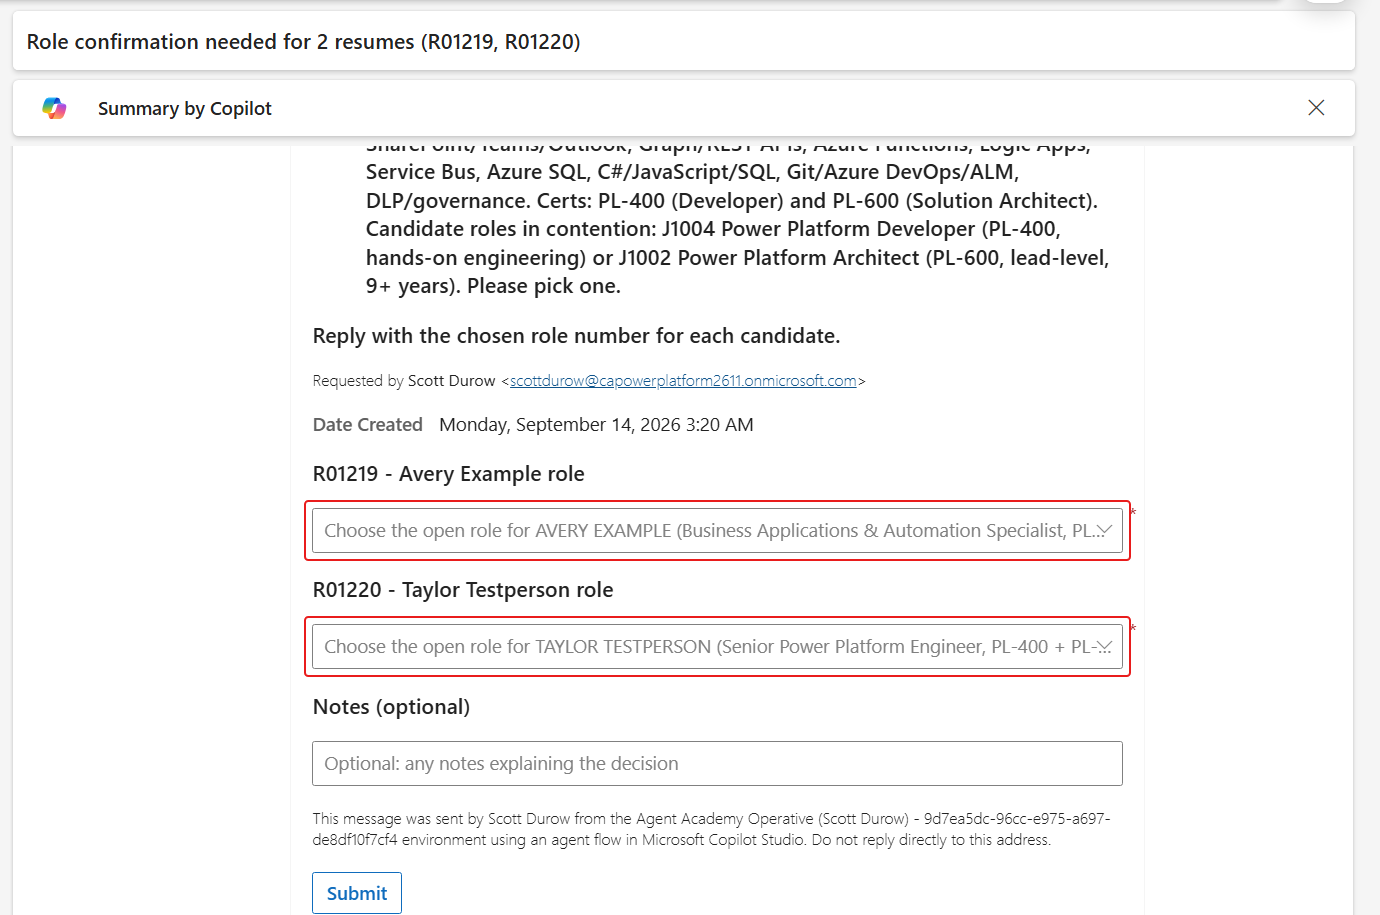The image size is (1380, 915).
Task: Open the Avery Example role dropdown
Action: [x=717, y=531]
